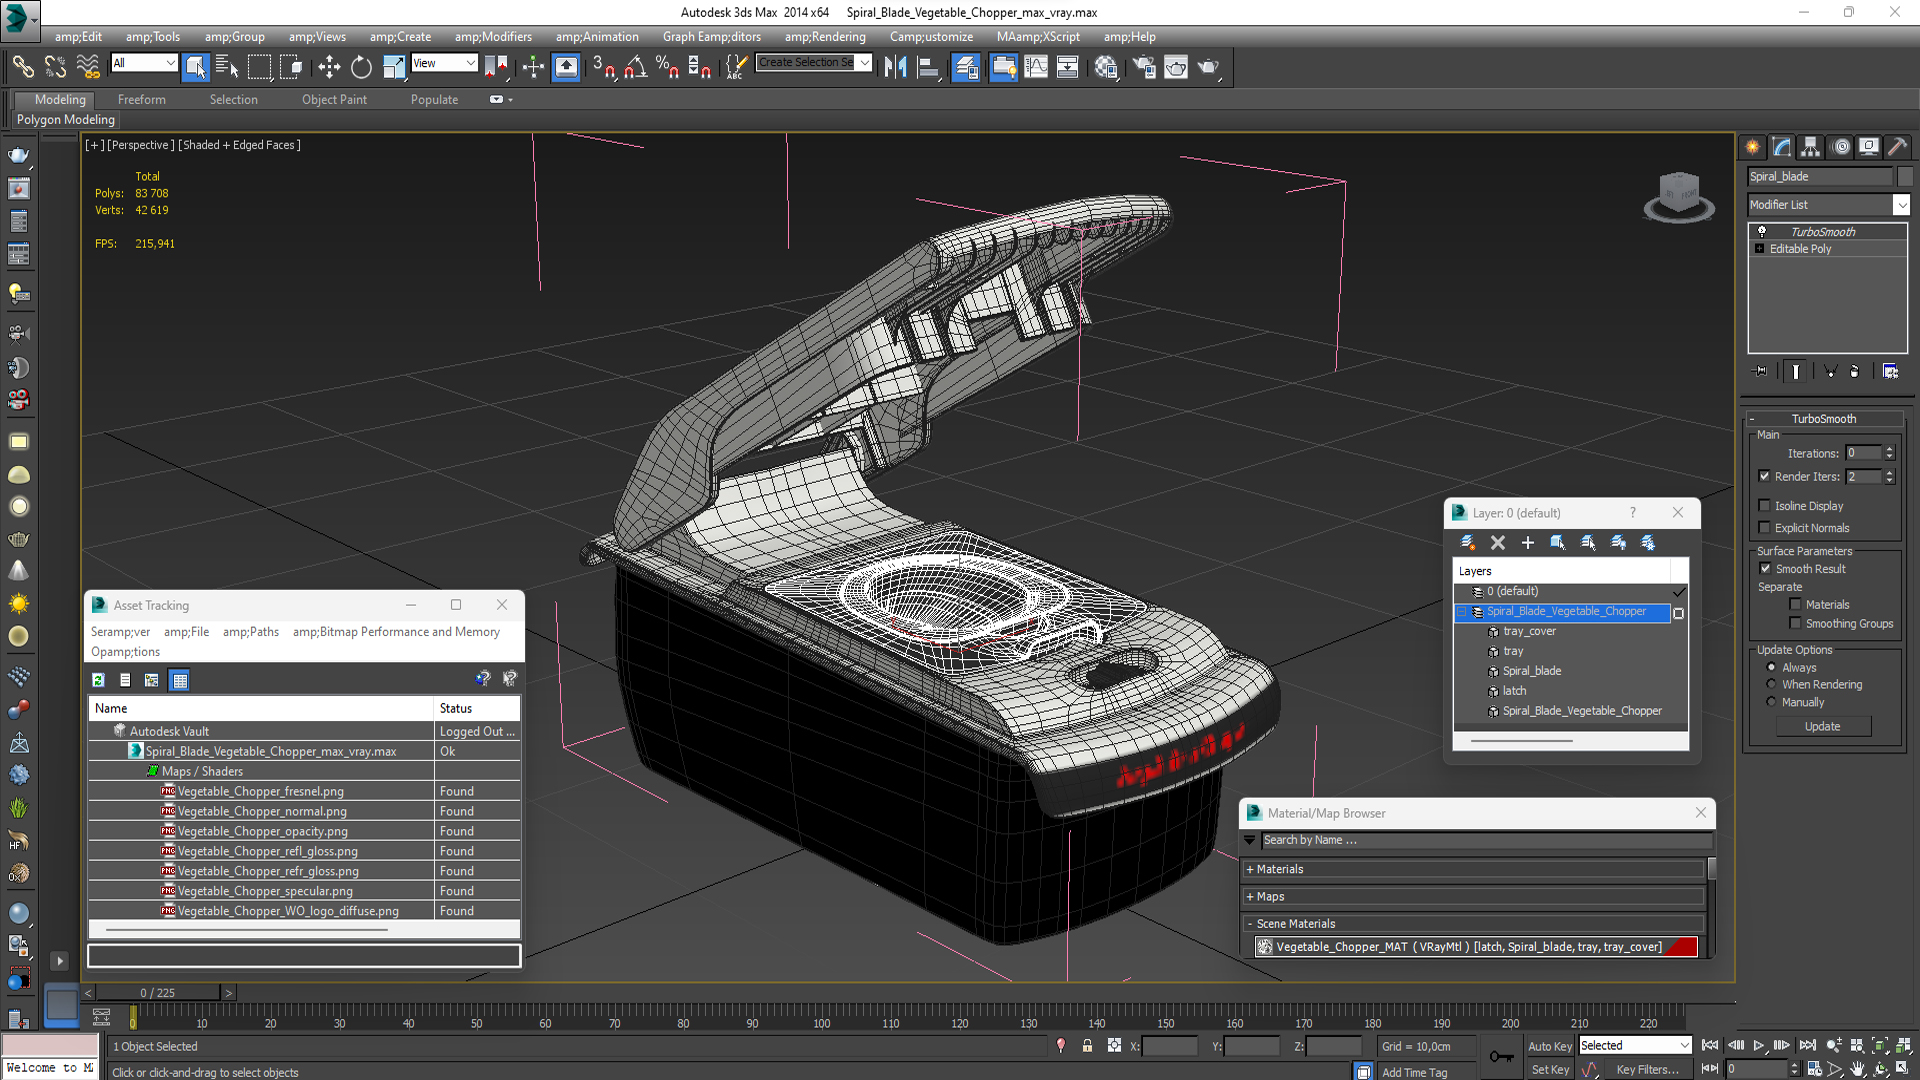Toggle the Smooth Result checkbox
Viewport: 1920px width, 1080px height.
pyautogui.click(x=1765, y=568)
